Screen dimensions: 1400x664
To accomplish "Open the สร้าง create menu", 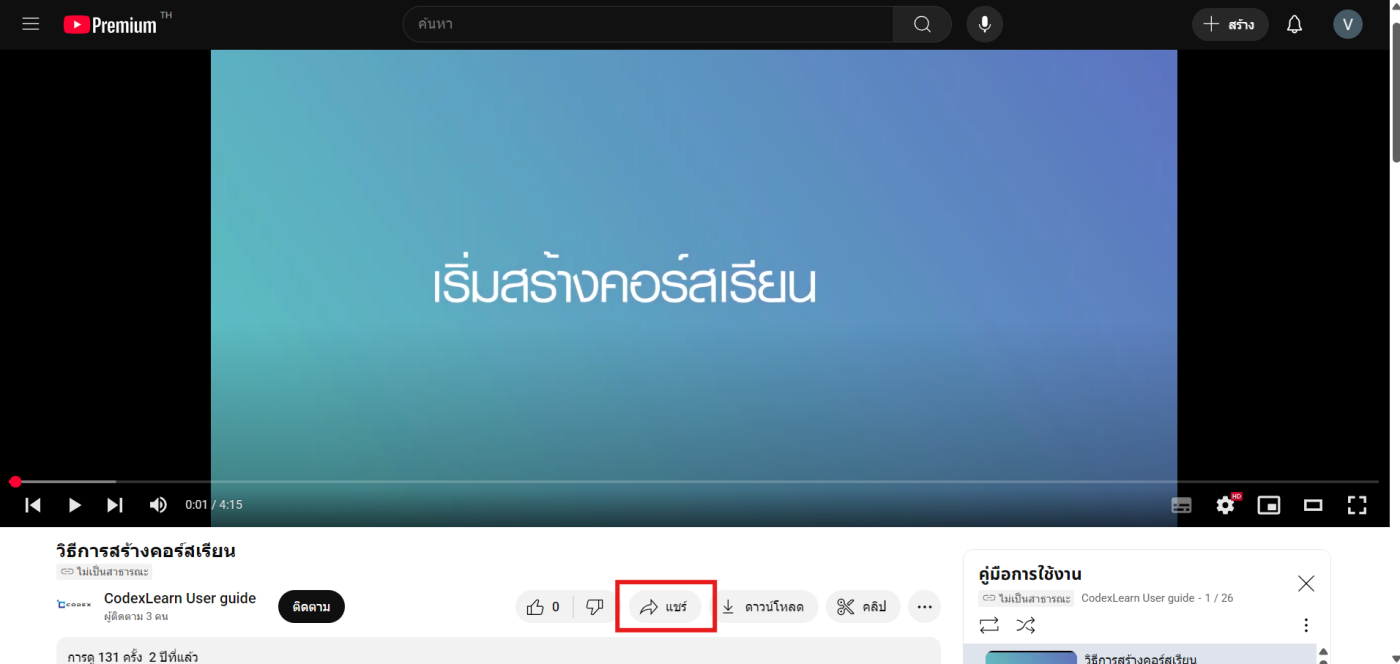I will pos(1229,25).
